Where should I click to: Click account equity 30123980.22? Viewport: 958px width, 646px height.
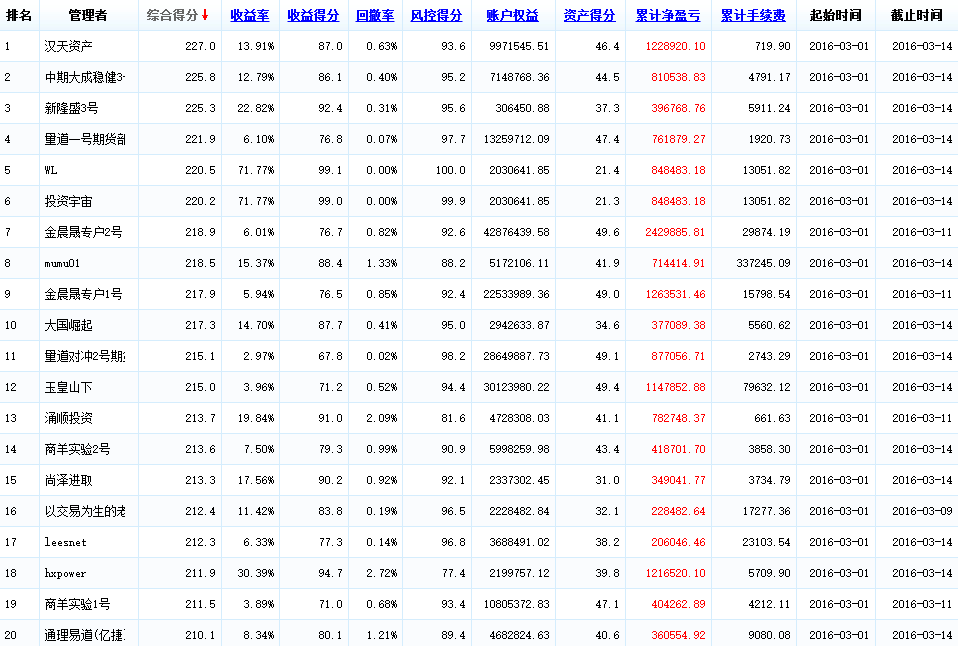click(x=516, y=387)
